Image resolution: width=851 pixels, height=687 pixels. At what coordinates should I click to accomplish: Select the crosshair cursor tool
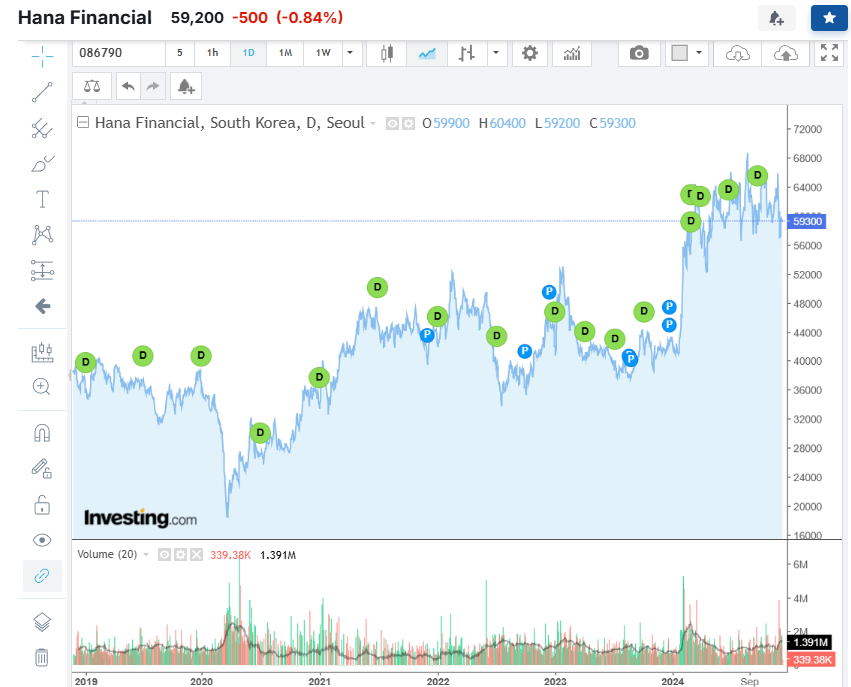click(42, 56)
